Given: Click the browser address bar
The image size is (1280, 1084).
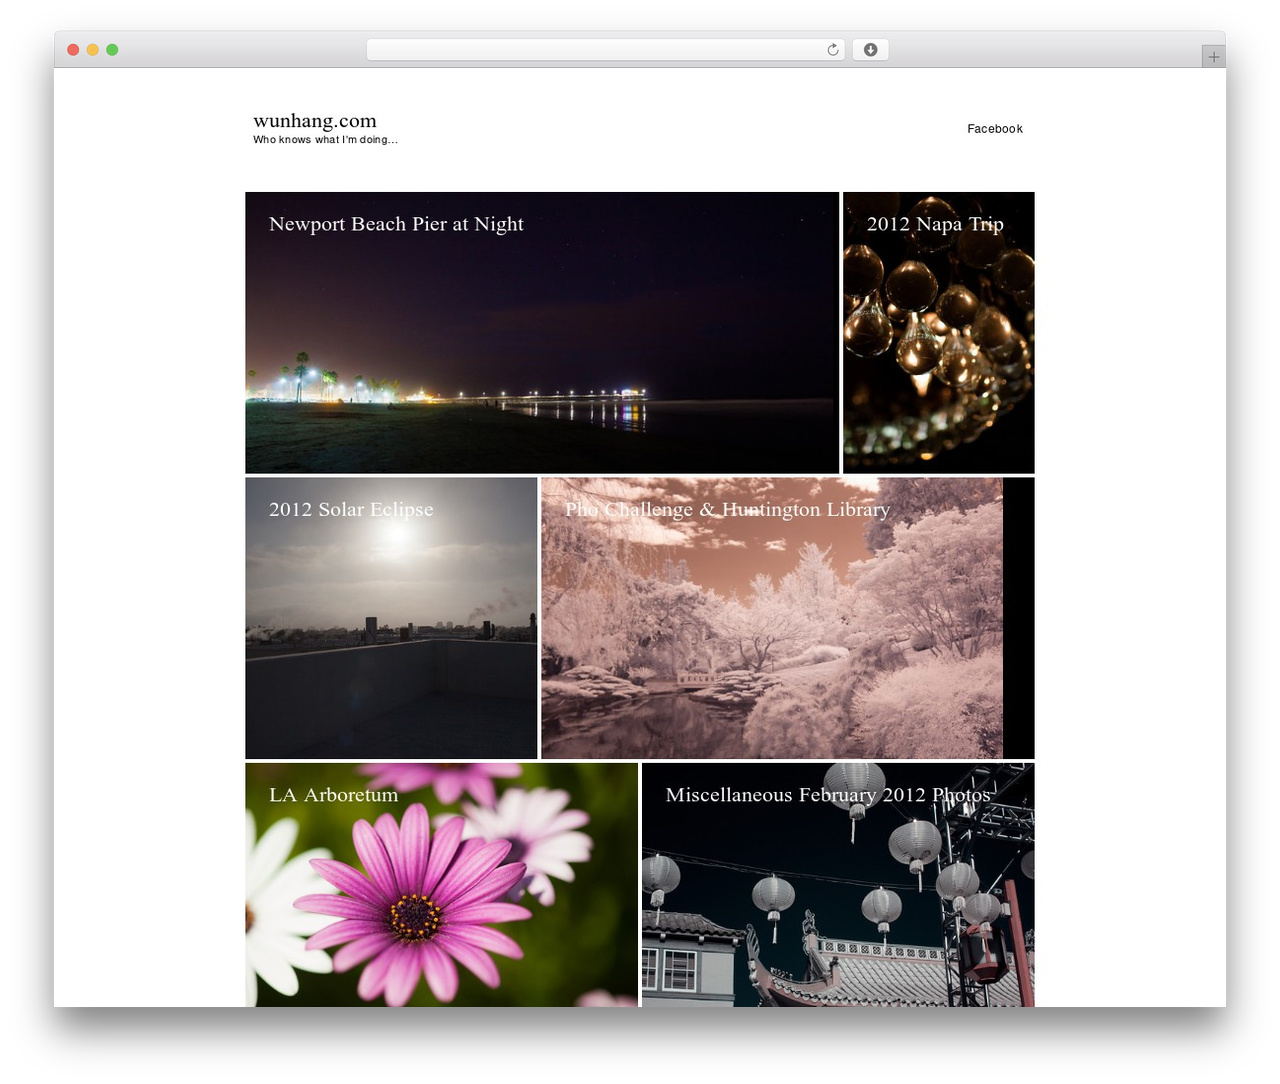Looking at the screenshot, I should [605, 50].
